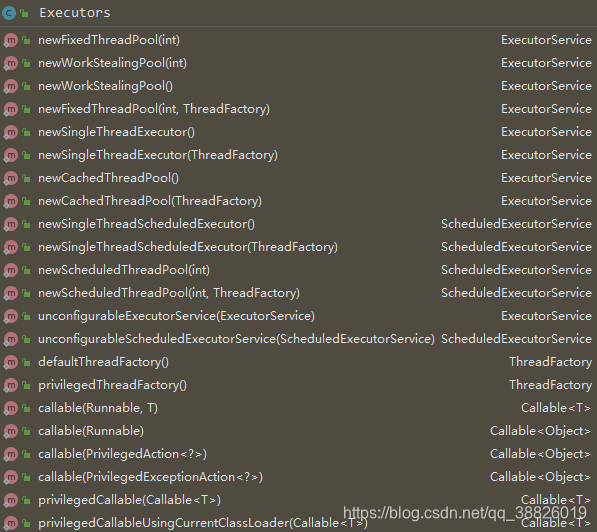Select newCachedThreadPool(ThreadFactory) method

pos(150,201)
